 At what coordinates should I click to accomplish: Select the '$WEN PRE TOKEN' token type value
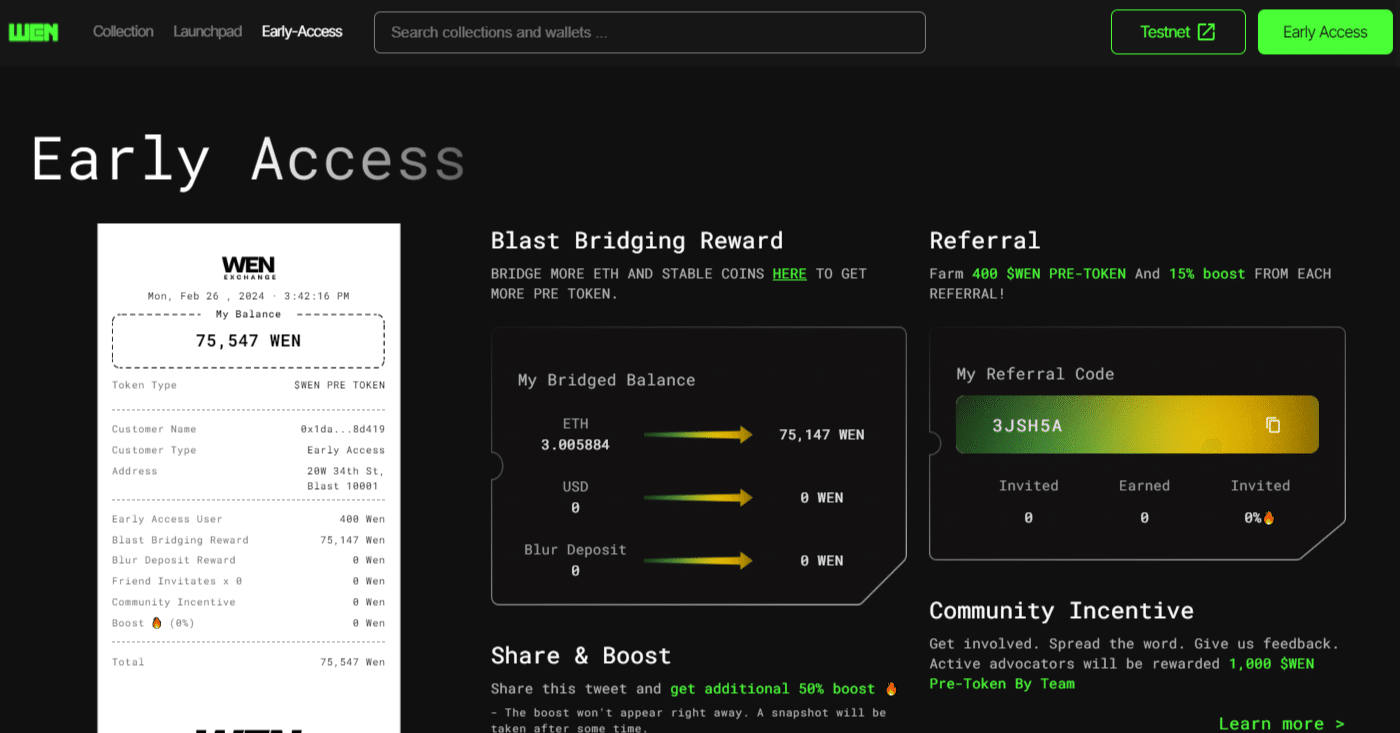click(x=339, y=385)
